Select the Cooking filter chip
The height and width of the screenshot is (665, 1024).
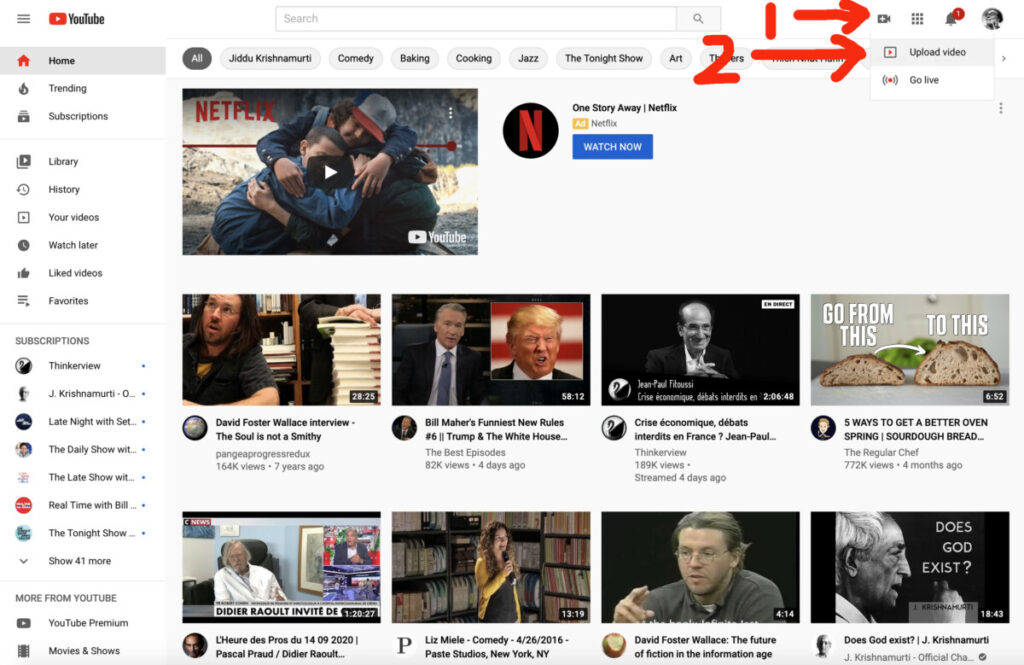(473, 58)
